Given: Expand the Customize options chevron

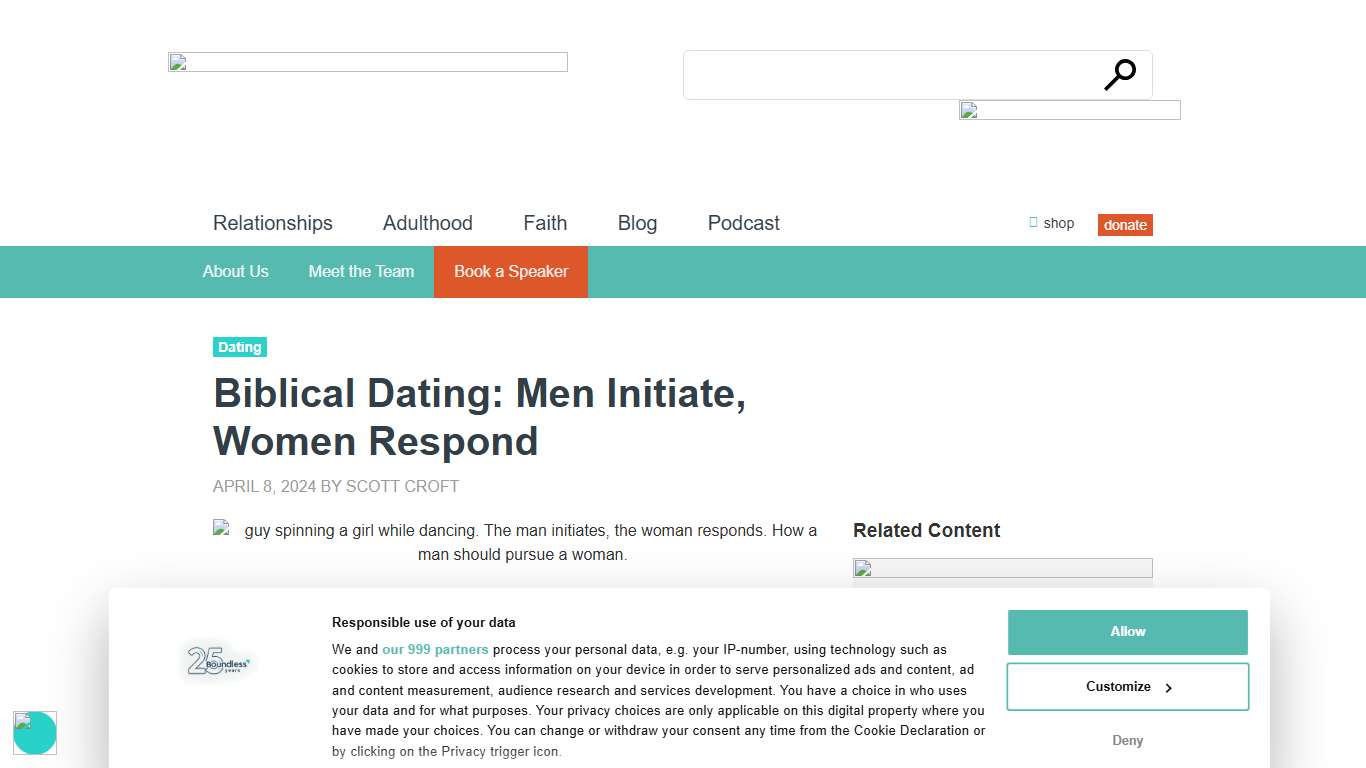Looking at the screenshot, I should pyautogui.click(x=1168, y=687).
